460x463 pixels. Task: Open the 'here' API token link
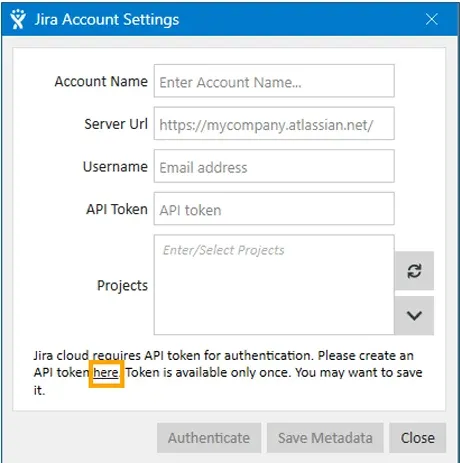(106, 373)
